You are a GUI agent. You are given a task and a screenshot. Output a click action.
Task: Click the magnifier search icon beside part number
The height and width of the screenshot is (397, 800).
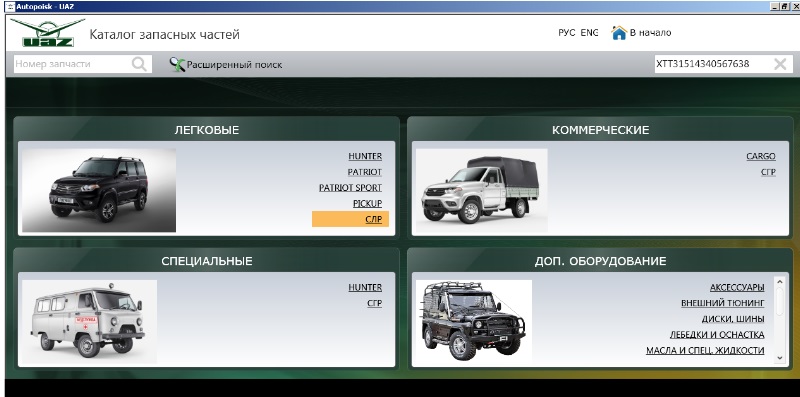point(139,64)
